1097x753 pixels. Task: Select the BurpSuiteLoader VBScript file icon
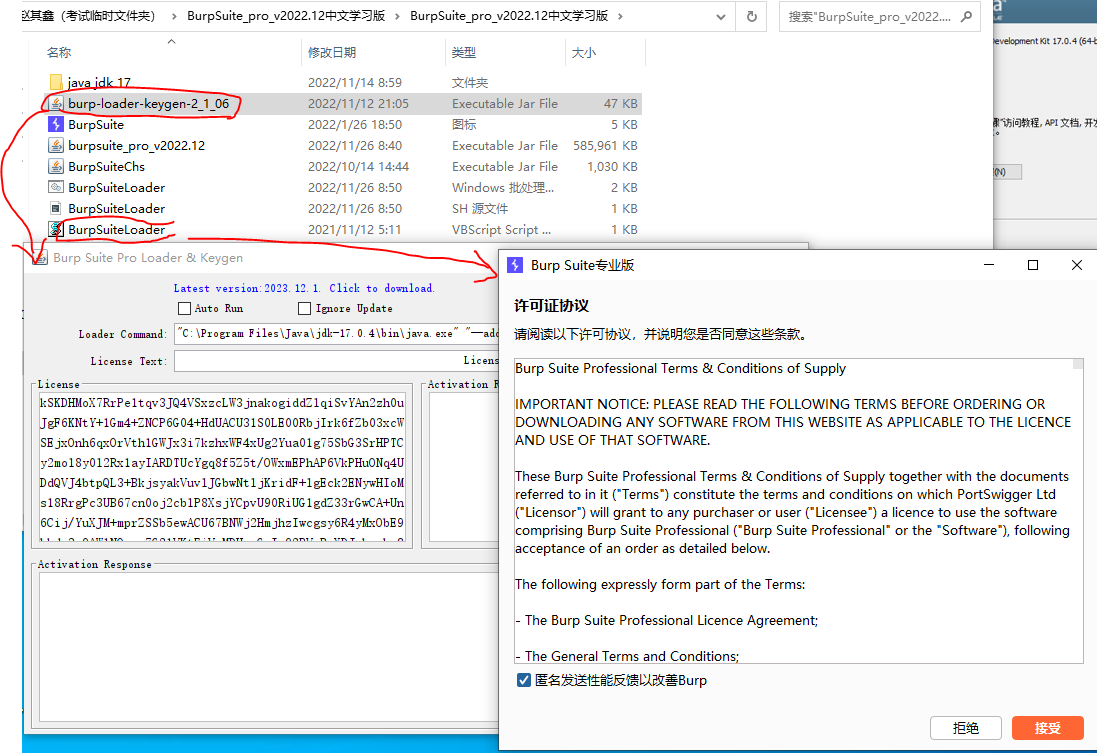57,230
